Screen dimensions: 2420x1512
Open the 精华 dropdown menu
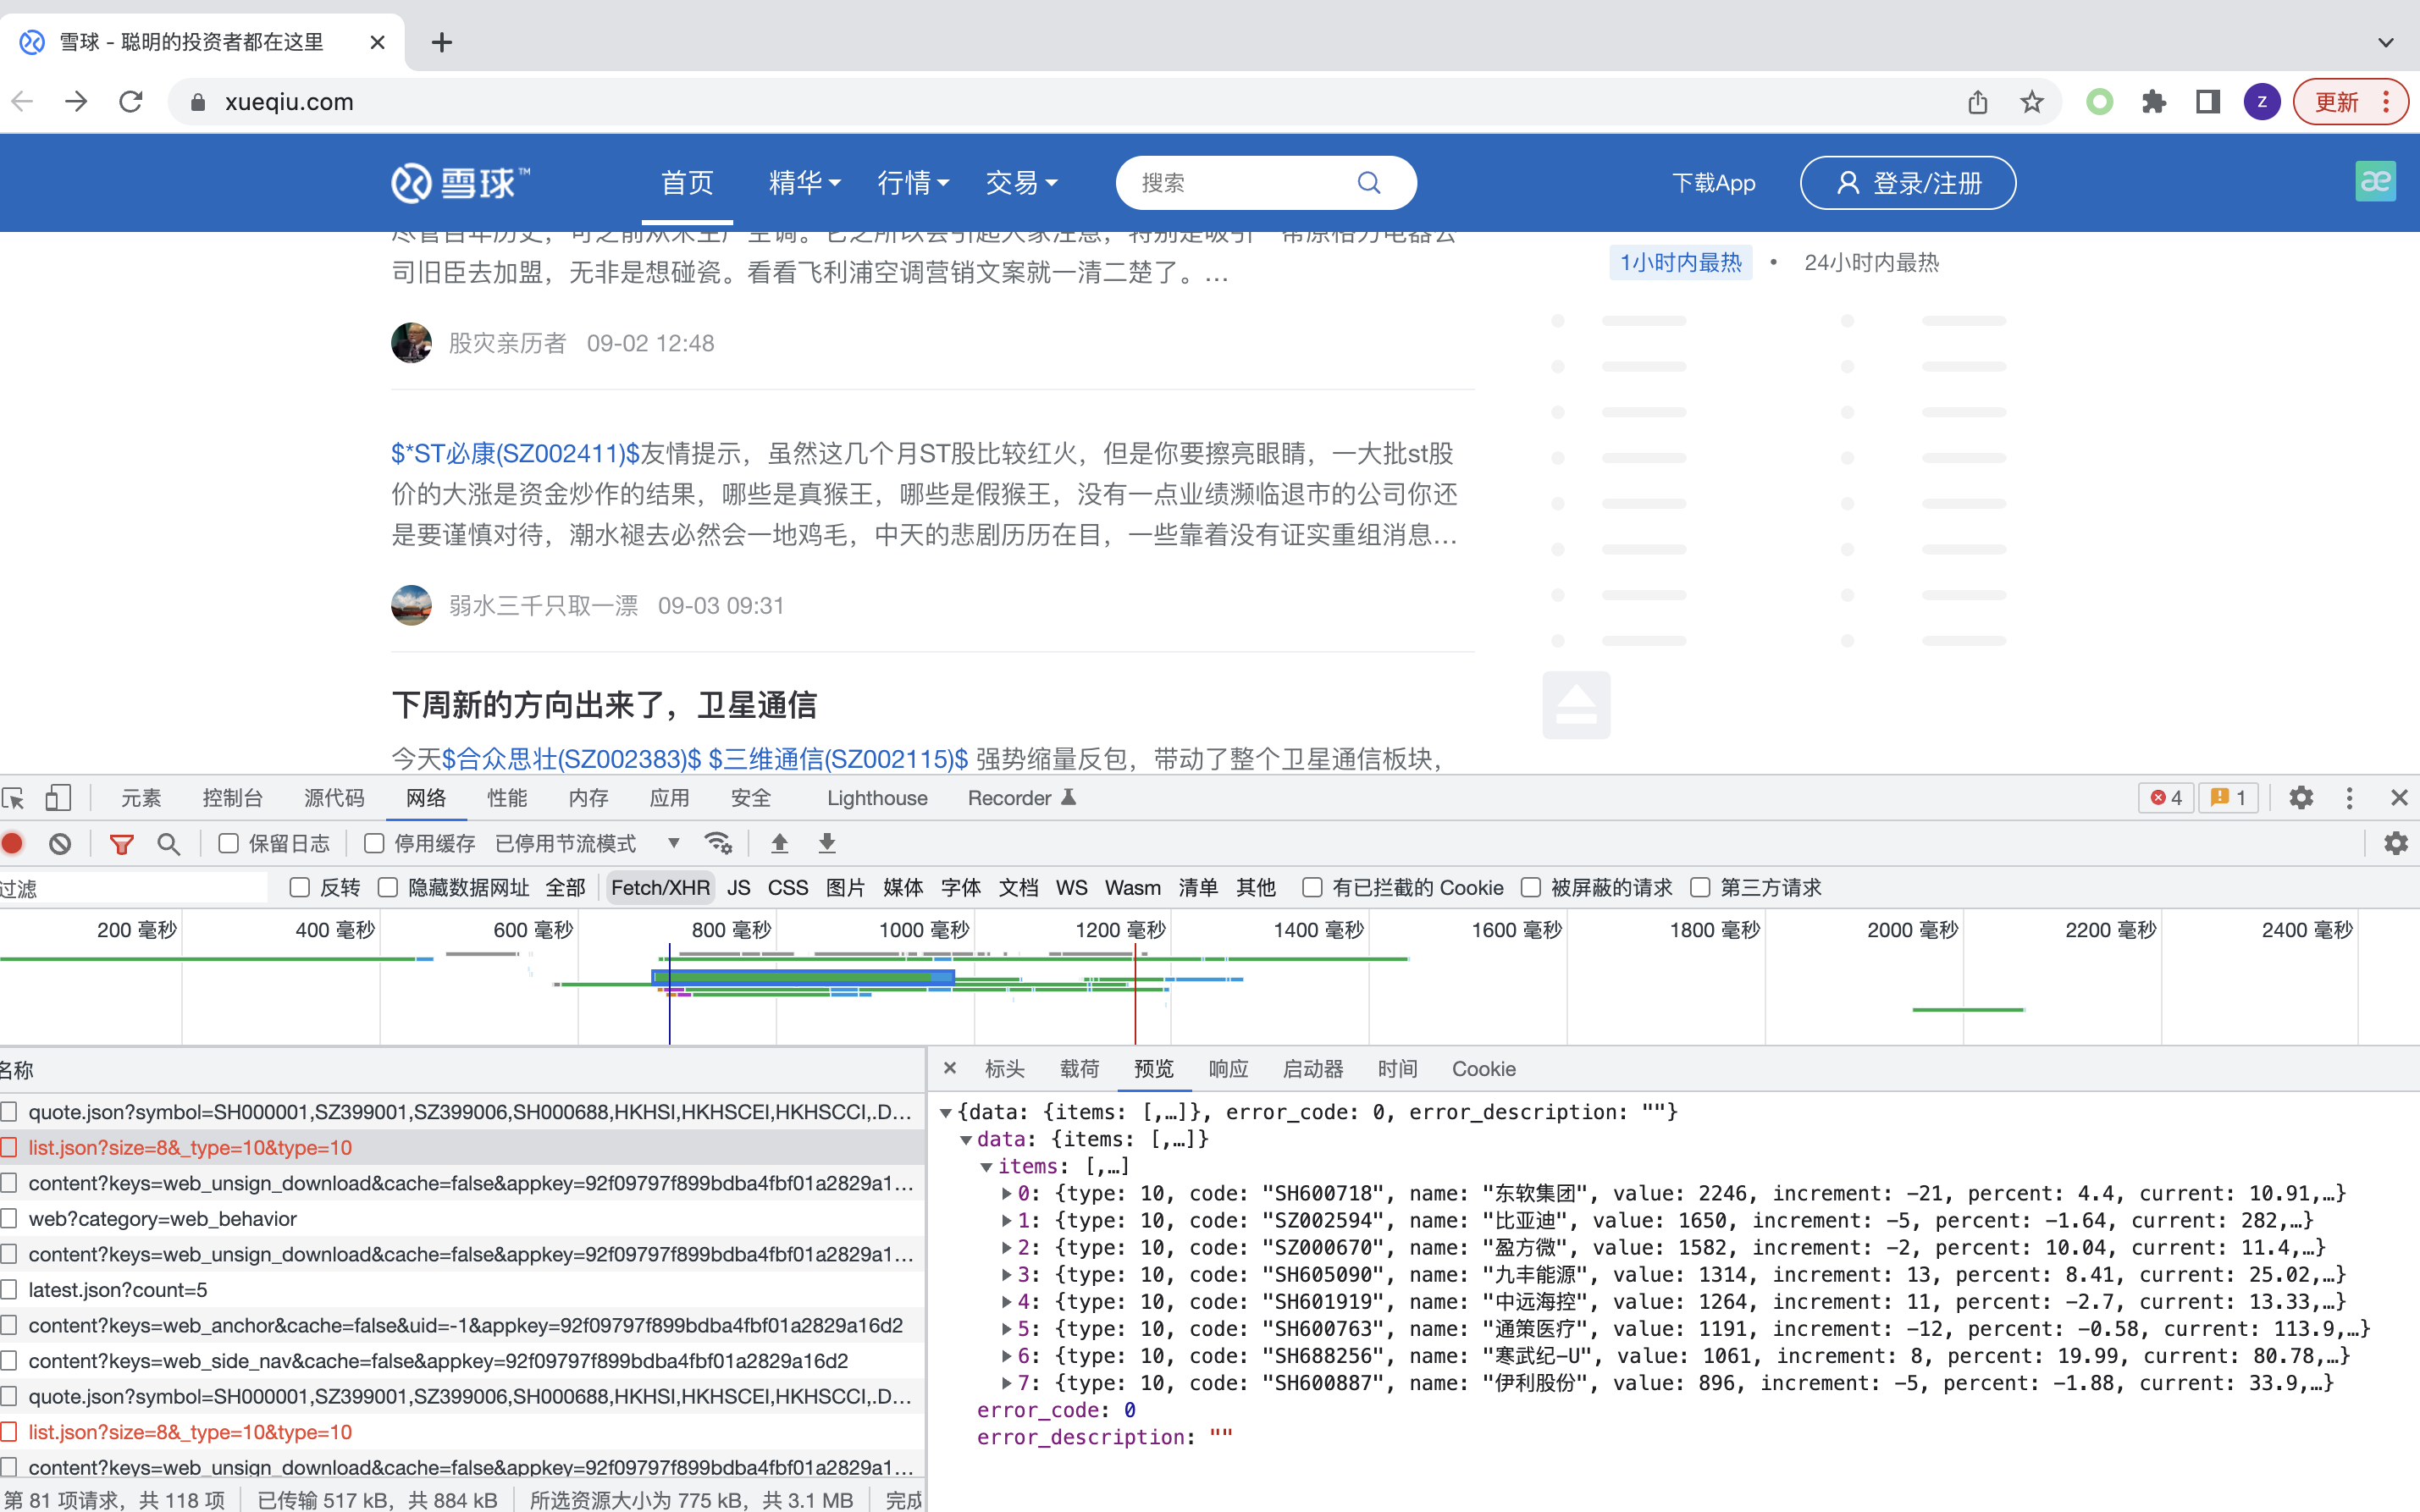tap(804, 183)
